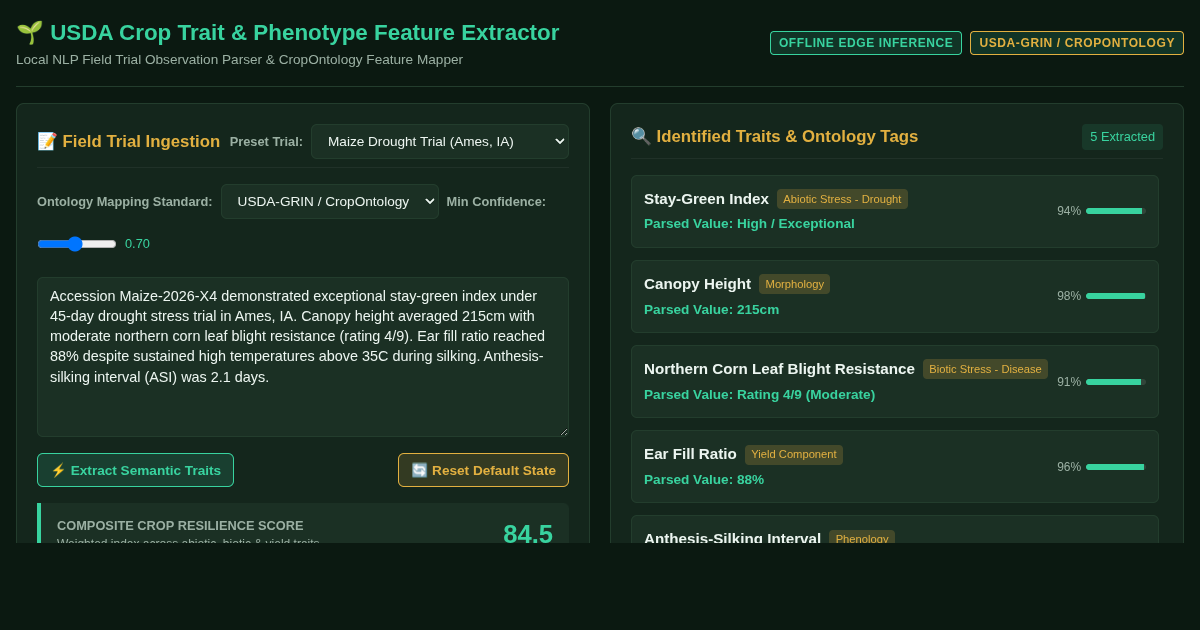This screenshot has height=630, width=1200.
Task: Click the USDA-GRIN / CROPONTOLOGY badge
Action: click(1077, 43)
